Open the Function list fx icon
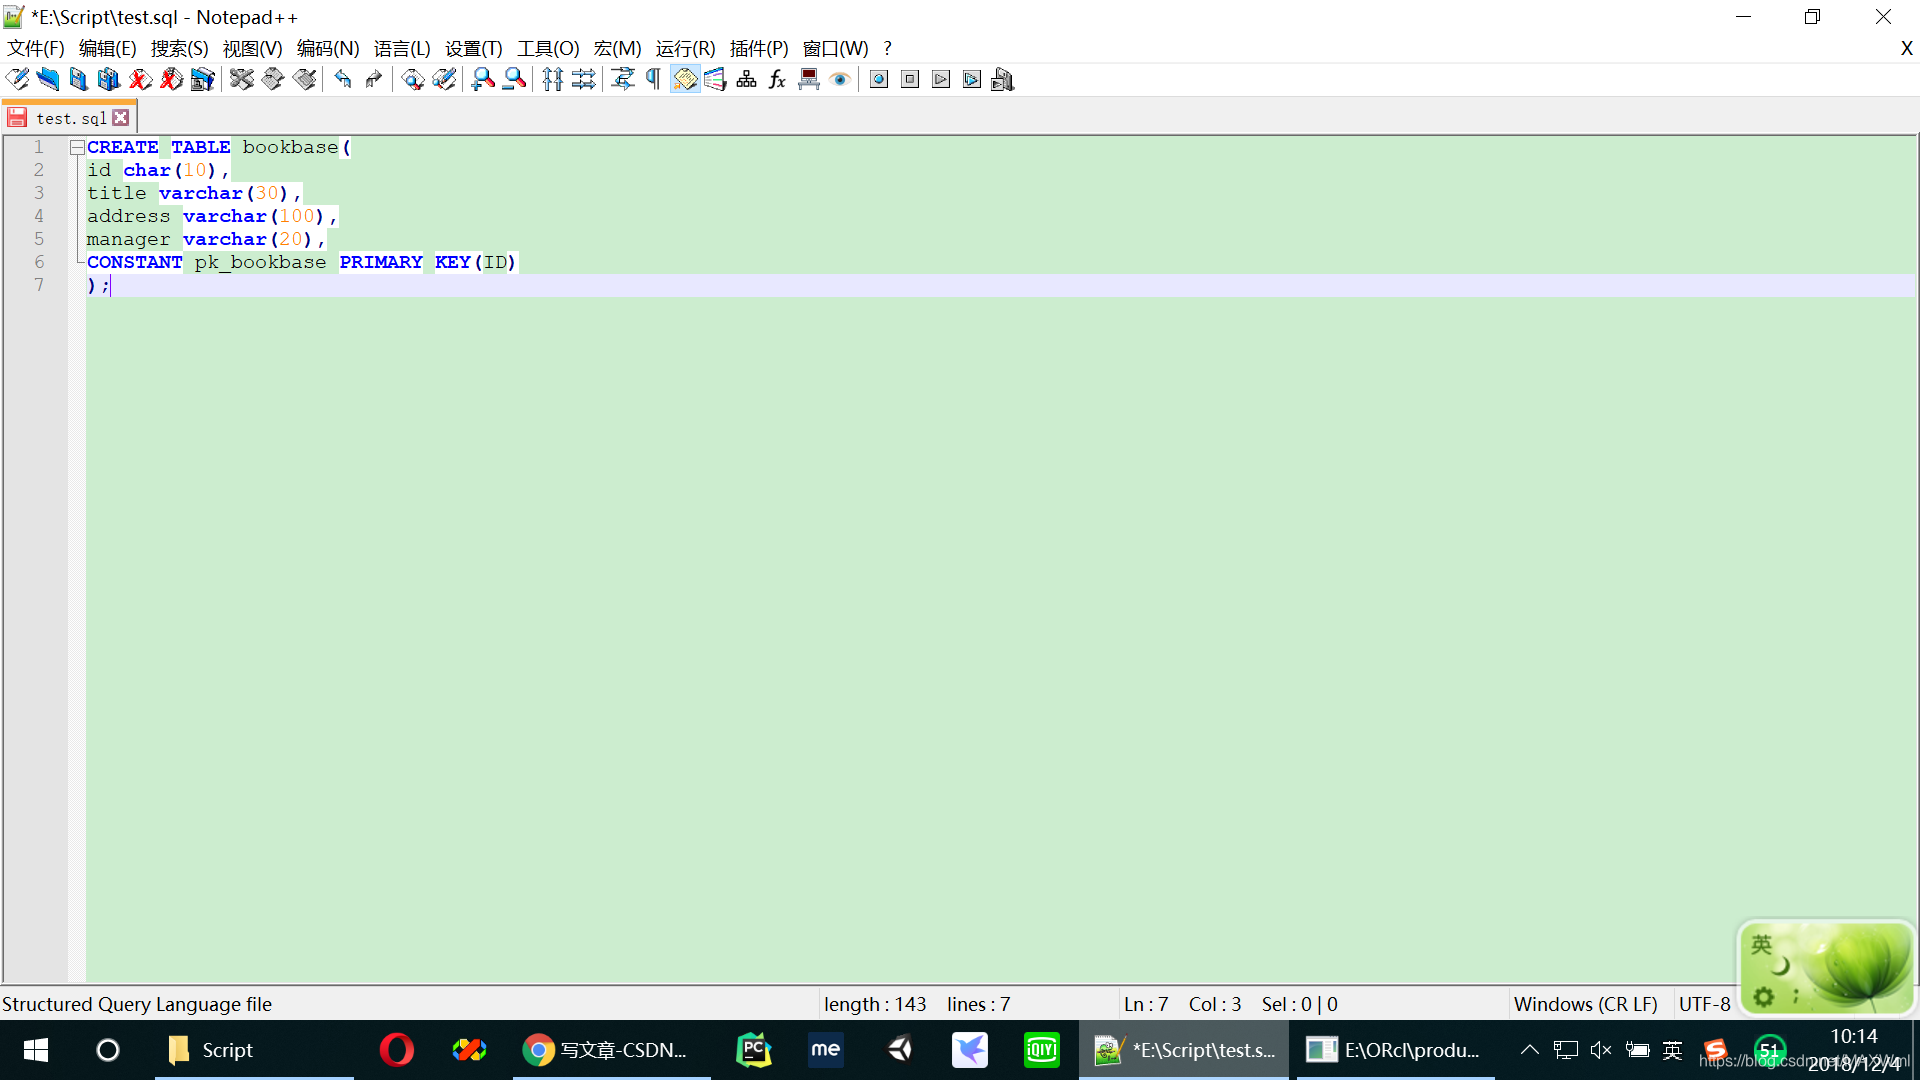 pyautogui.click(x=777, y=80)
